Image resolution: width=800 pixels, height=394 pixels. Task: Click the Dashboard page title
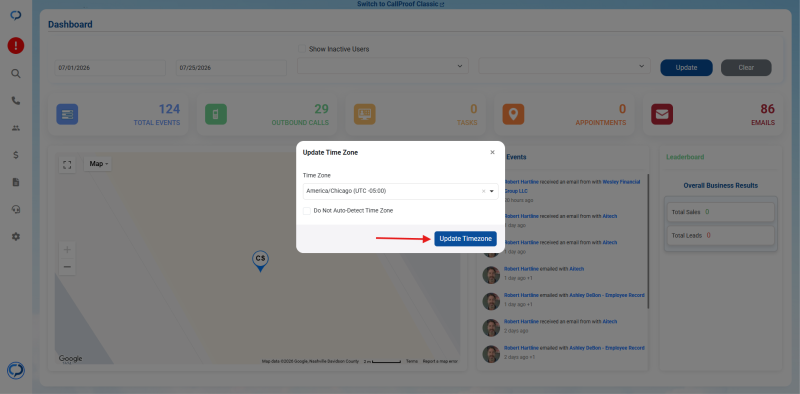70,24
